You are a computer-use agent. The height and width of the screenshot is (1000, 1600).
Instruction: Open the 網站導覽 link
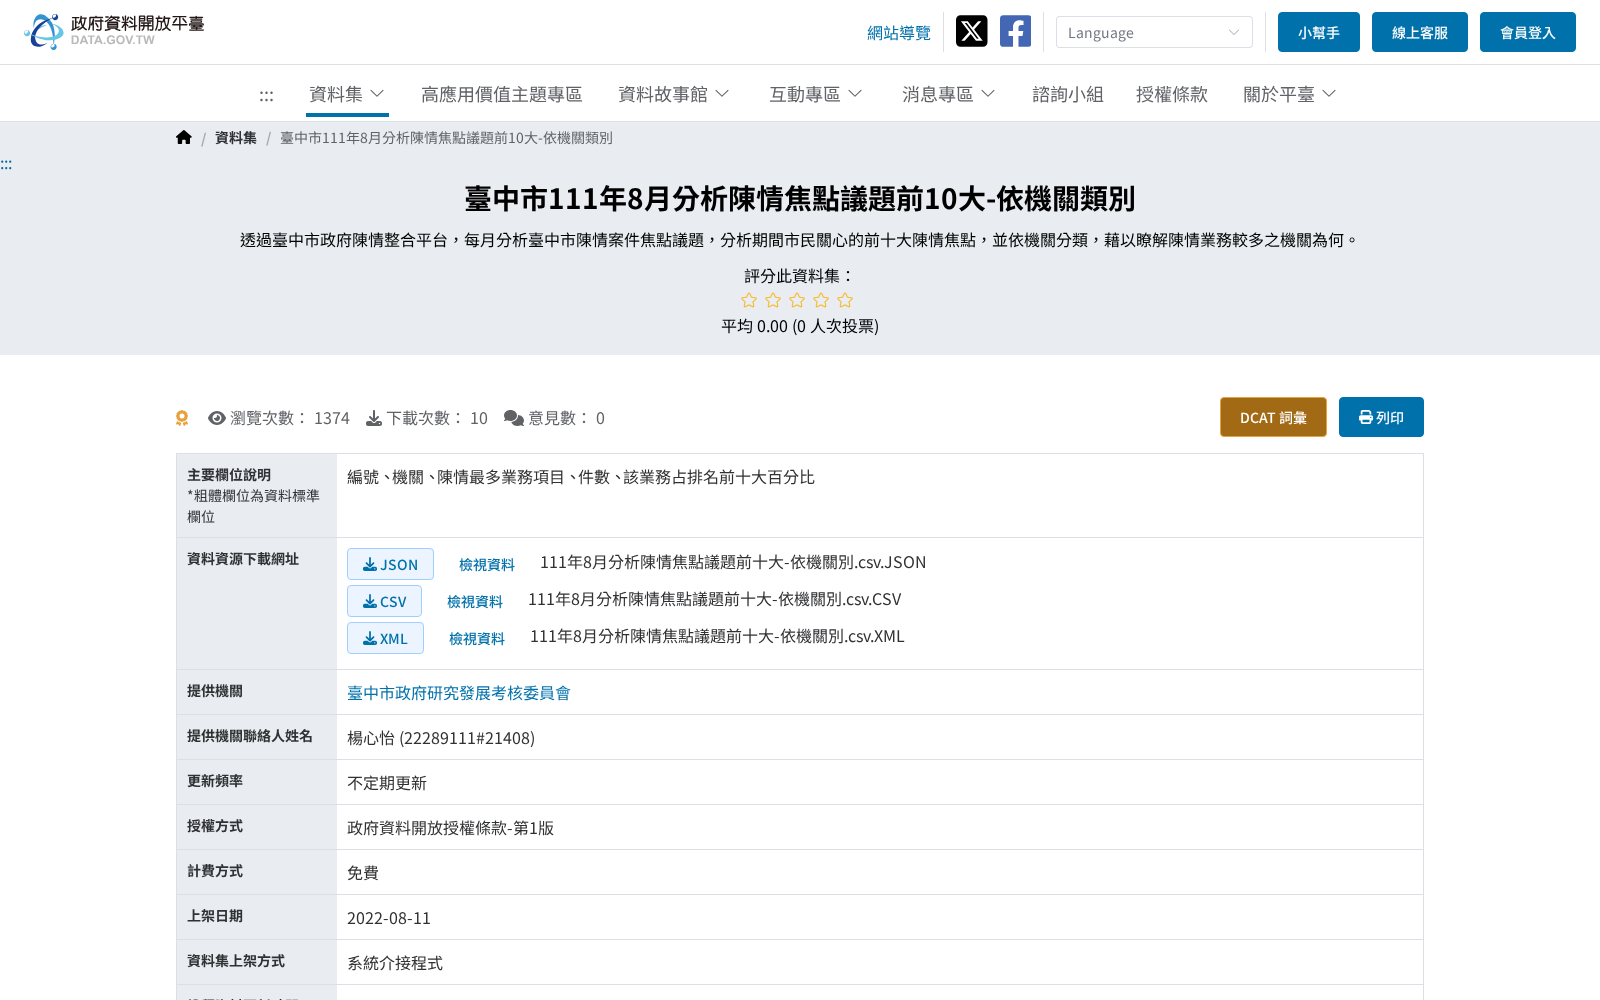coord(899,33)
